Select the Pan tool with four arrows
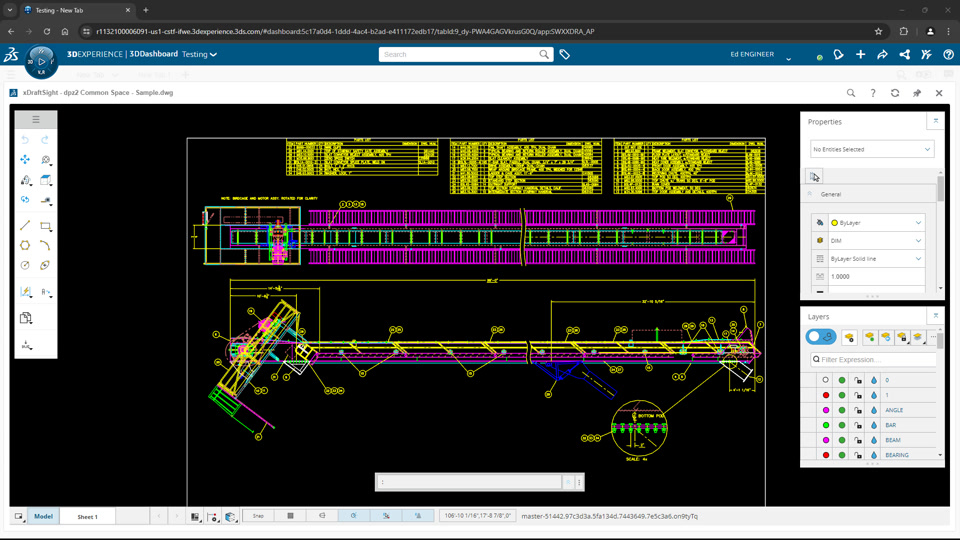The height and width of the screenshot is (540, 960). (x=25, y=159)
